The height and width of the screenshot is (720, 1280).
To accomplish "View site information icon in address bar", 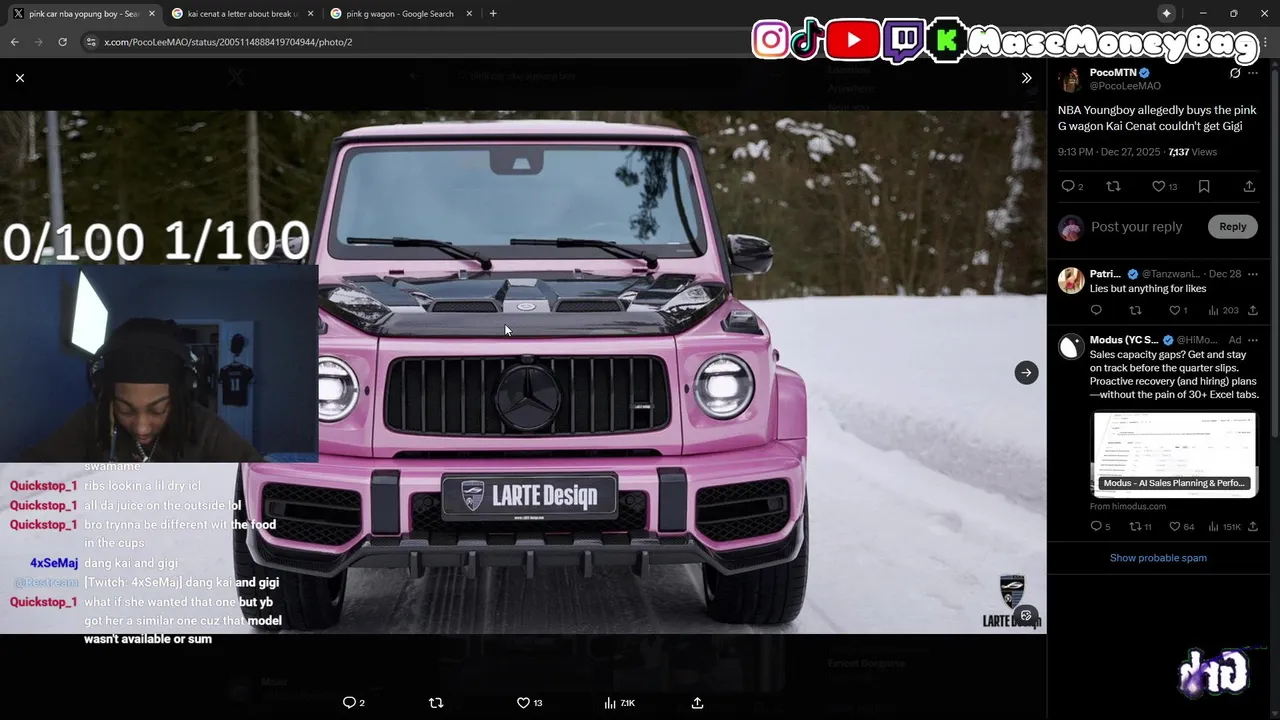I will click(91, 42).
